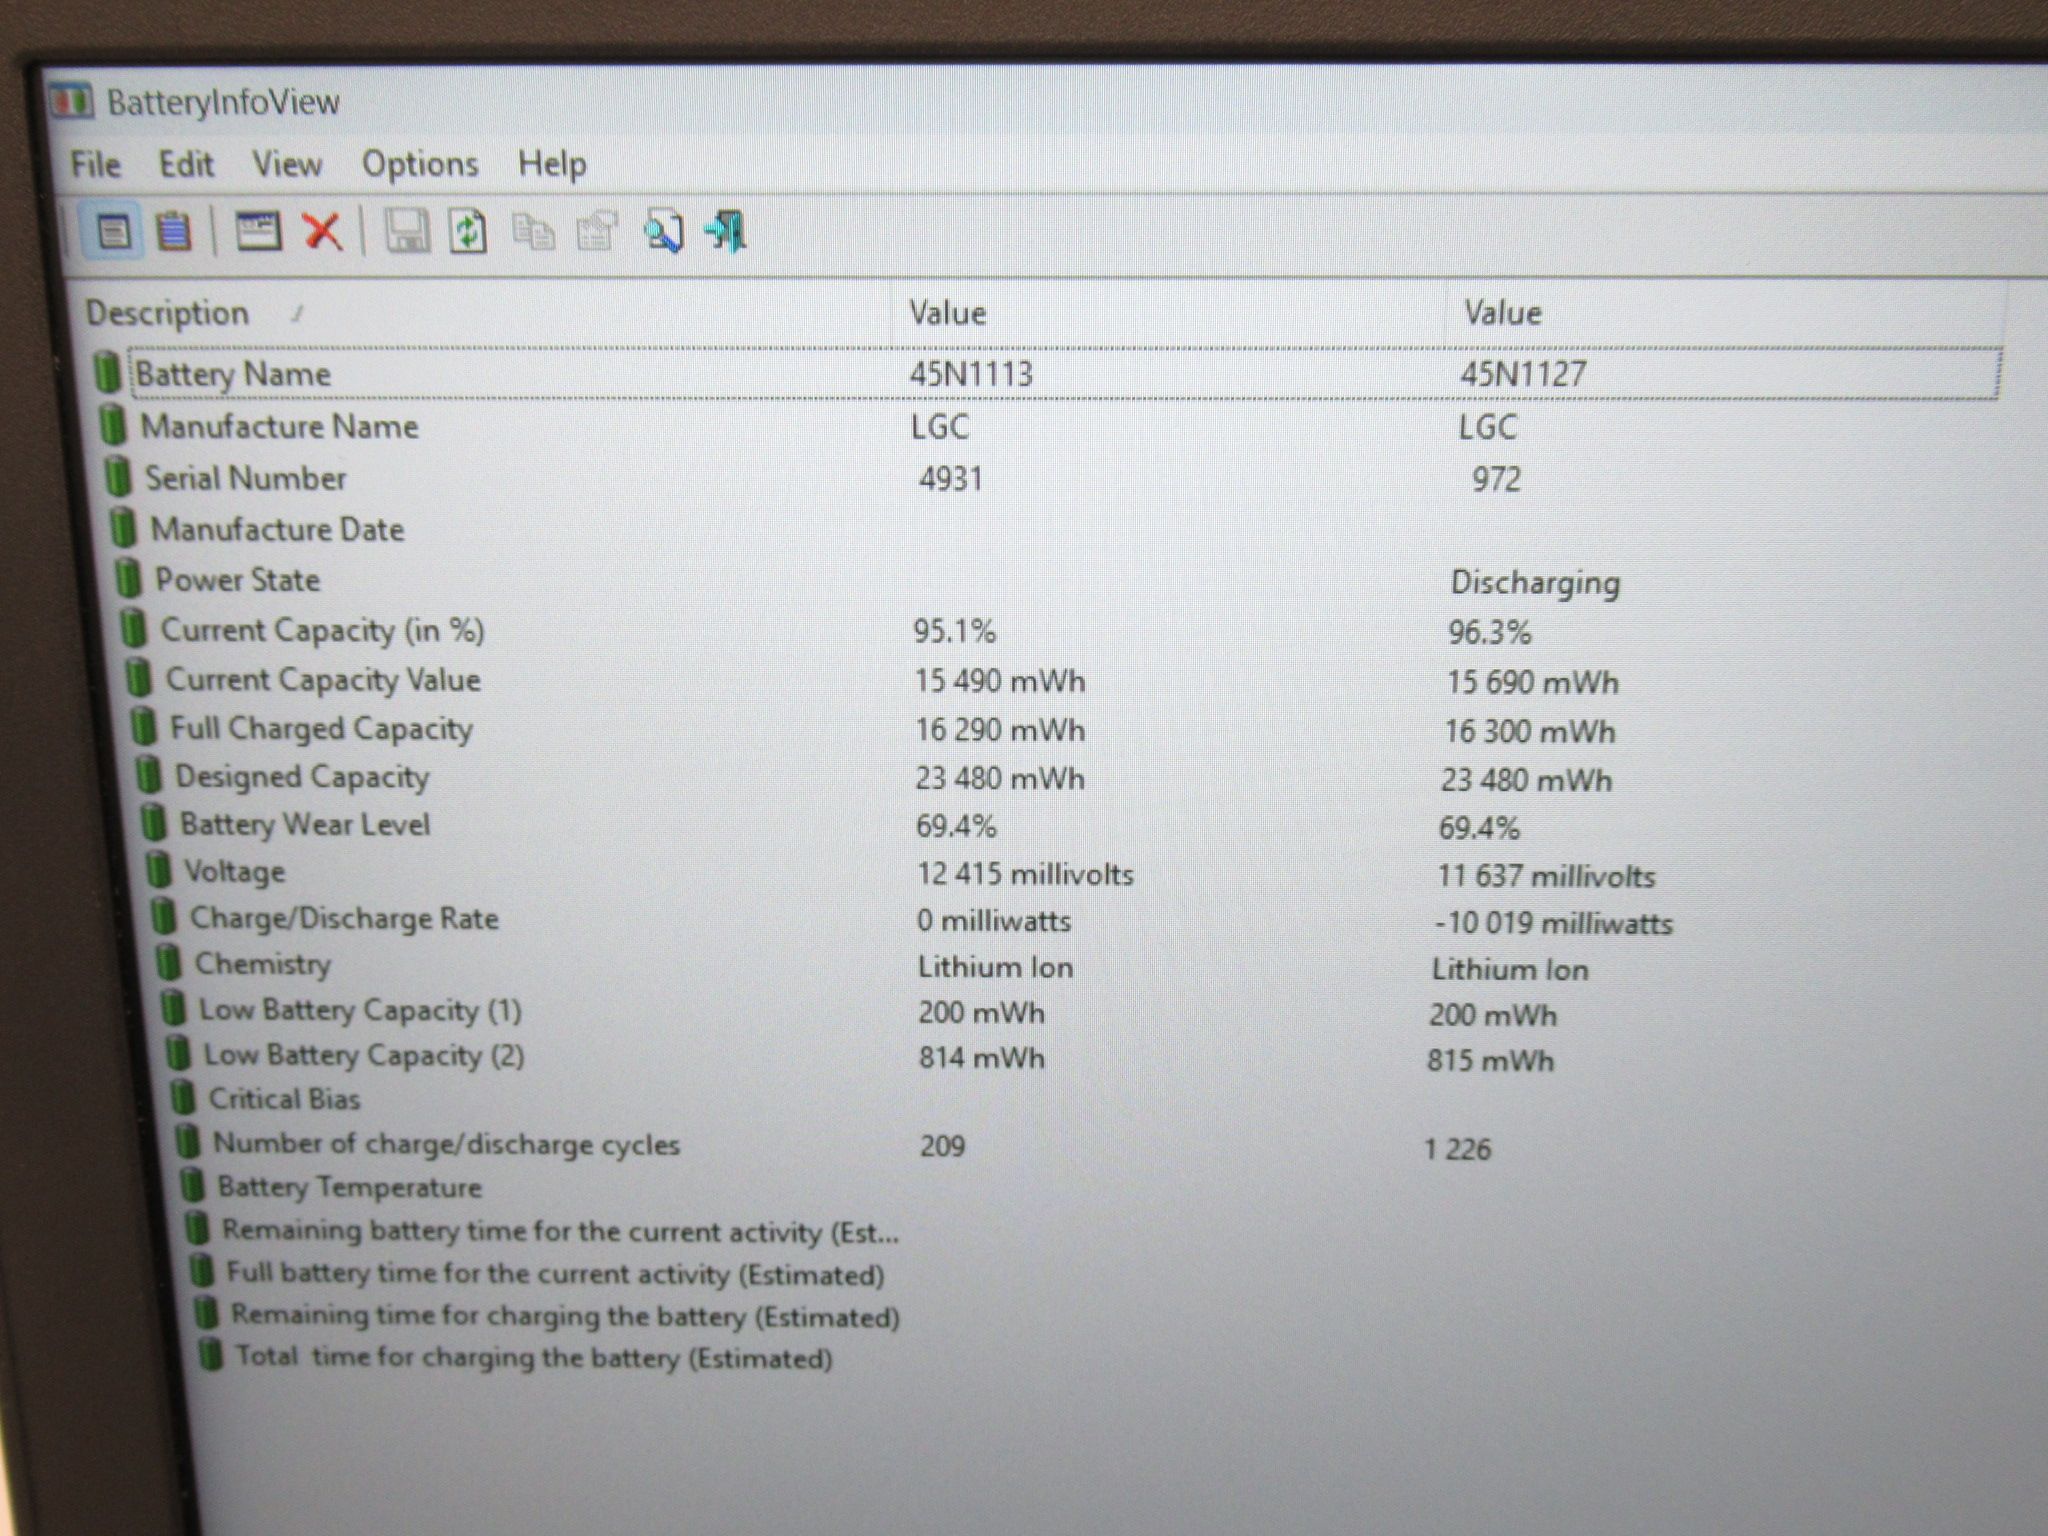2048x1536 pixels.
Task: Click the floppy disk save icon
Action: (x=407, y=232)
